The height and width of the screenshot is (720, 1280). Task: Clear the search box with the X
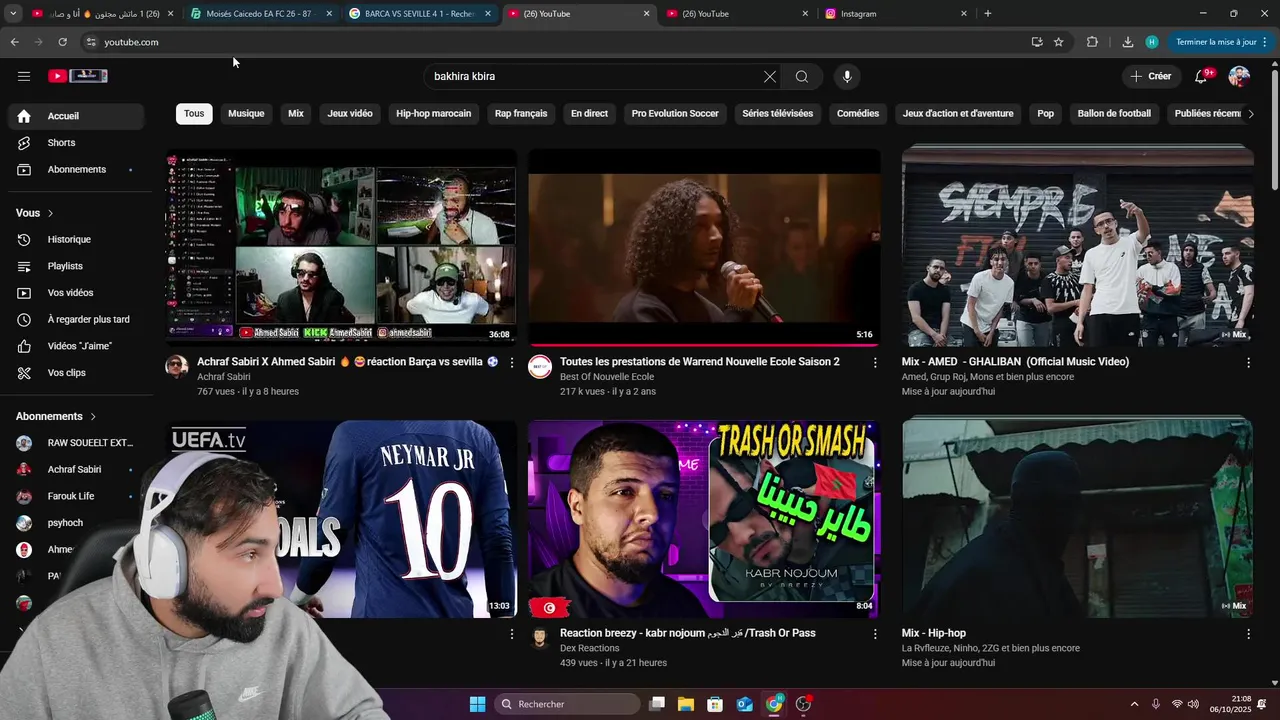[770, 76]
